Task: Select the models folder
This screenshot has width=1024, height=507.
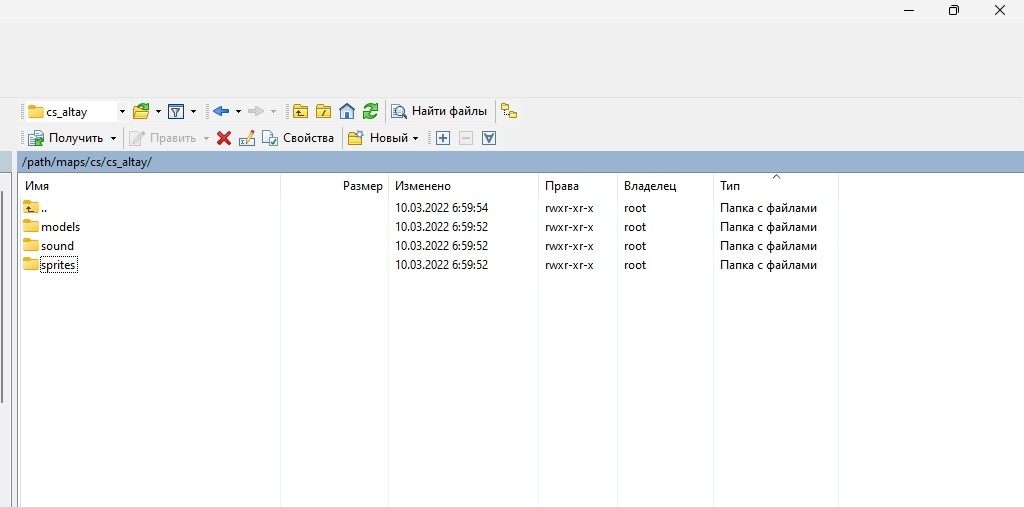Action: [60, 227]
